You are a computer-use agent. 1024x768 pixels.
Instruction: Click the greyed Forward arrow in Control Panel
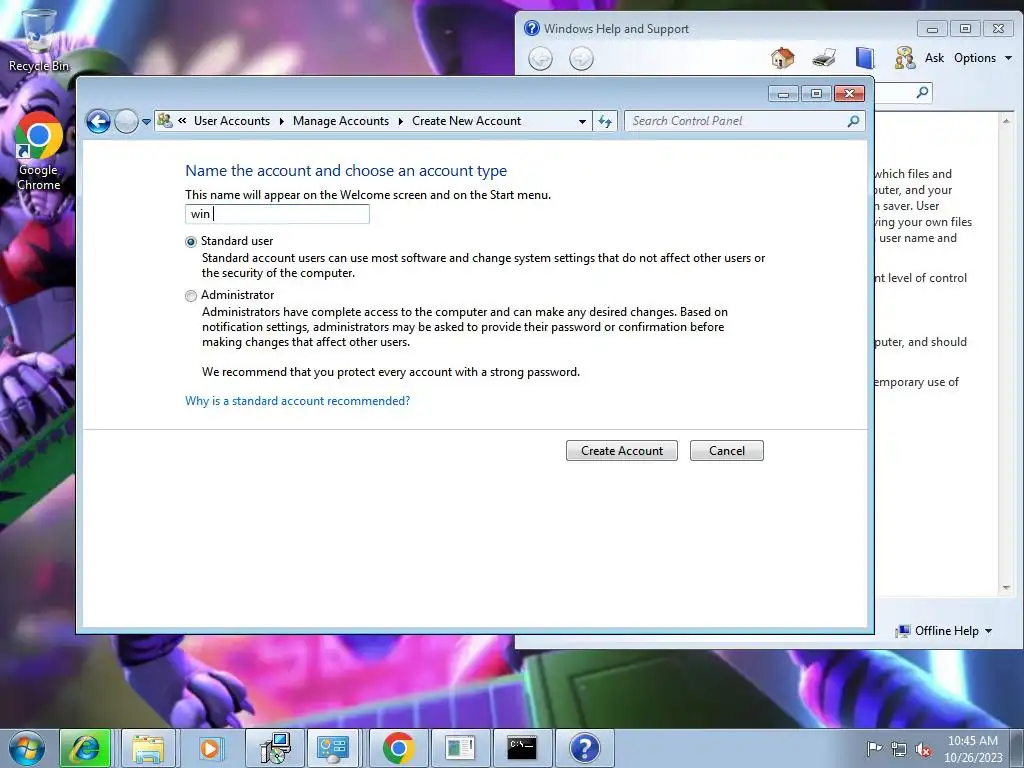[126, 121]
